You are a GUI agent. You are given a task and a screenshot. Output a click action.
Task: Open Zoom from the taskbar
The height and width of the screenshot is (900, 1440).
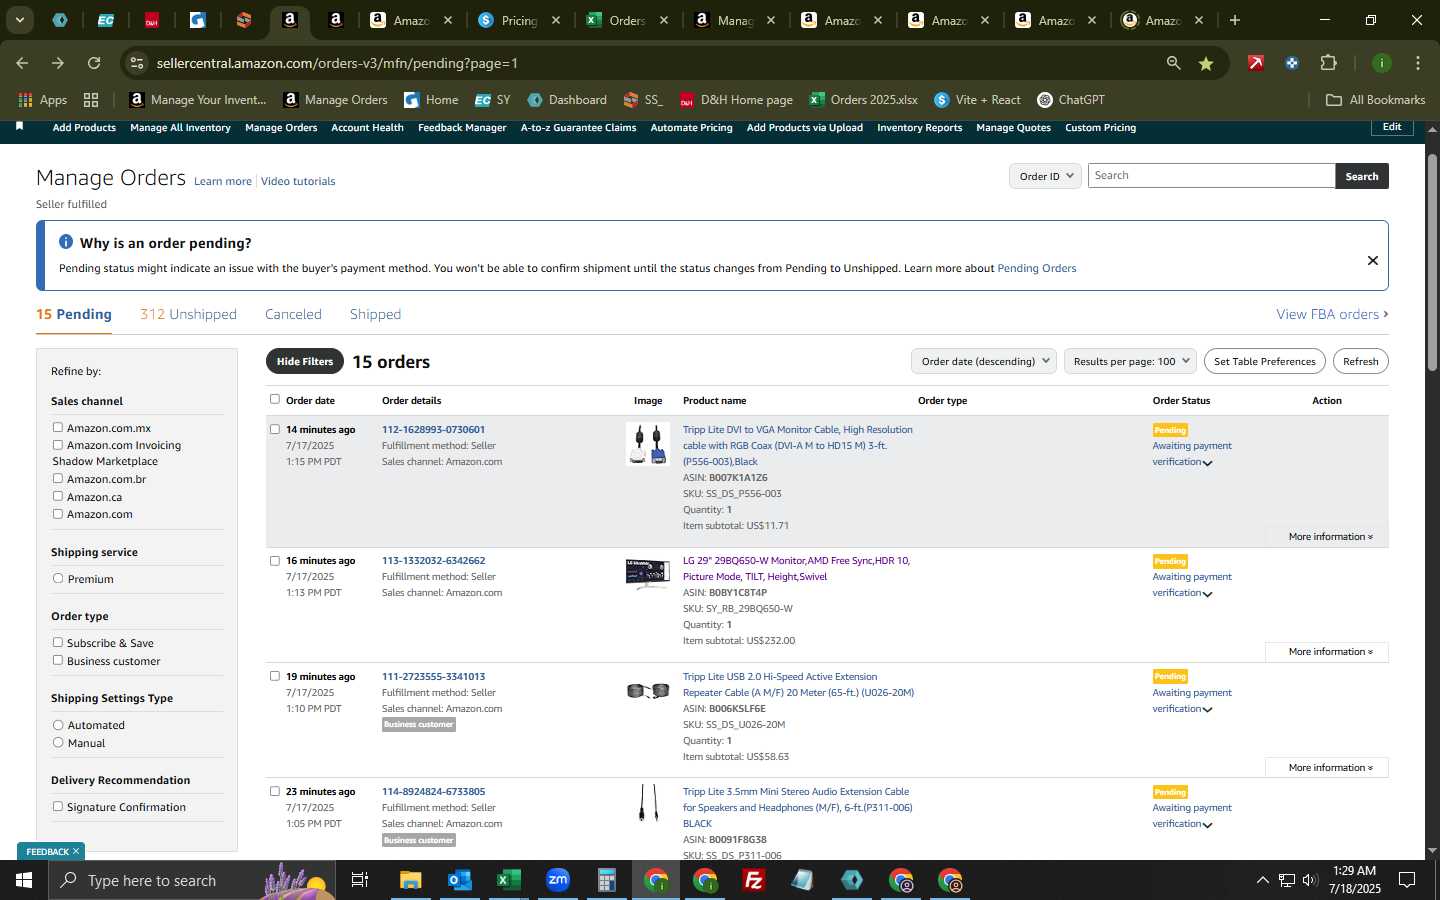coord(557,880)
